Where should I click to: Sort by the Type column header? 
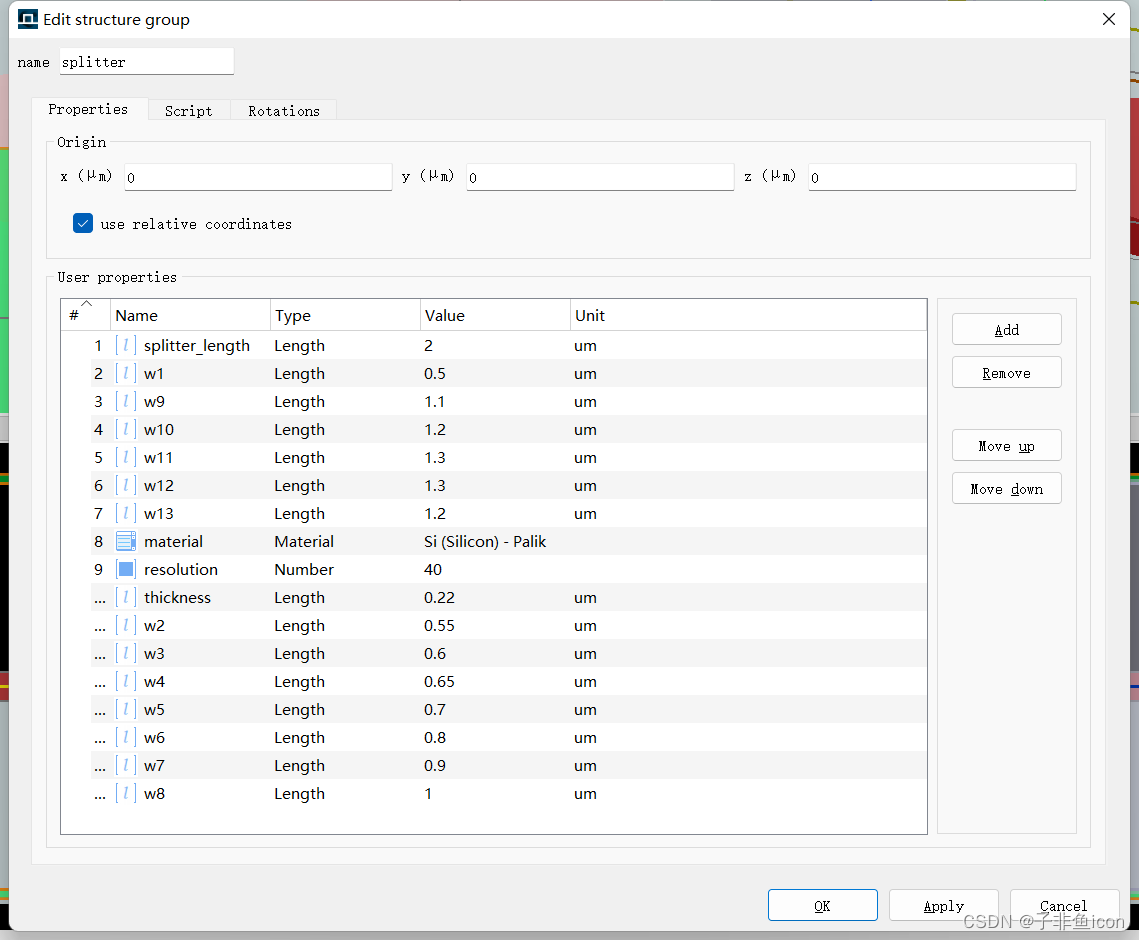pyautogui.click(x=346, y=315)
